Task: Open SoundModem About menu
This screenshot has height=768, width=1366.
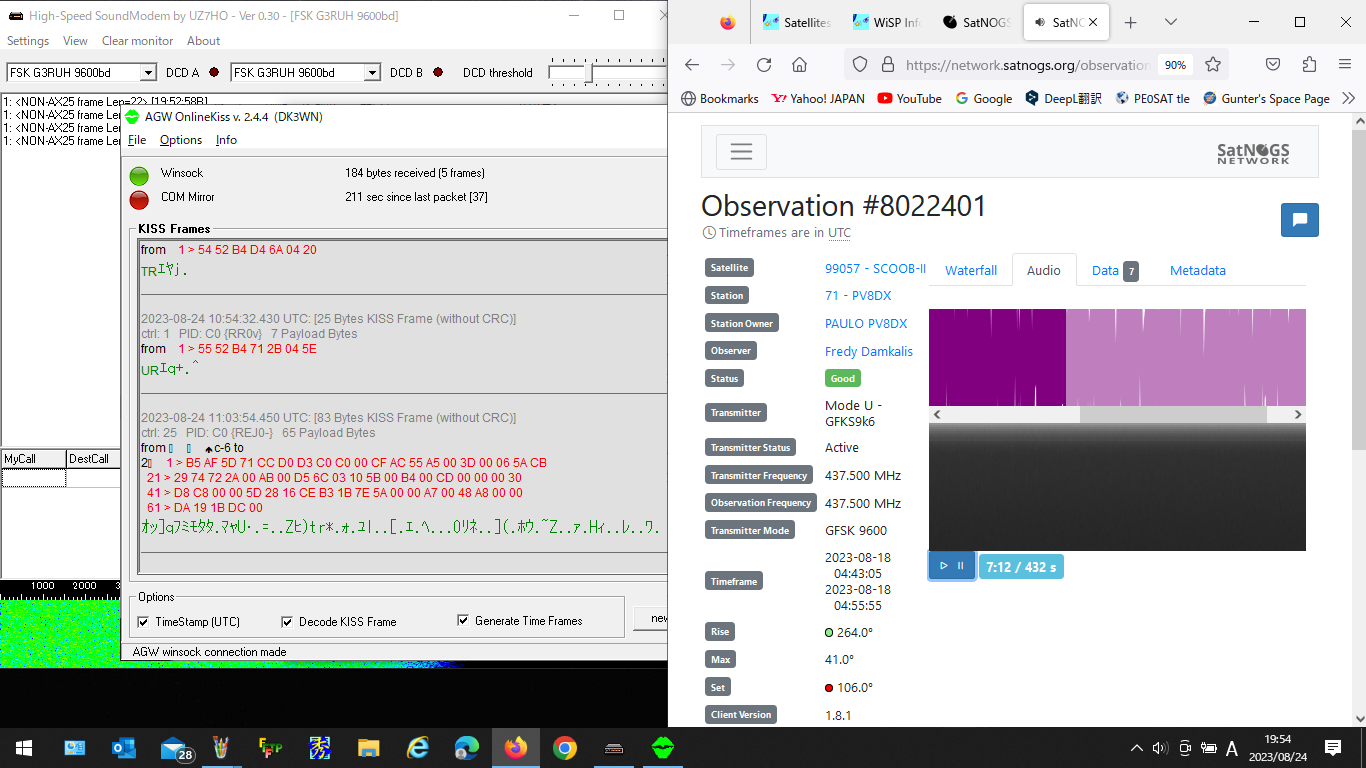Action: [x=203, y=41]
